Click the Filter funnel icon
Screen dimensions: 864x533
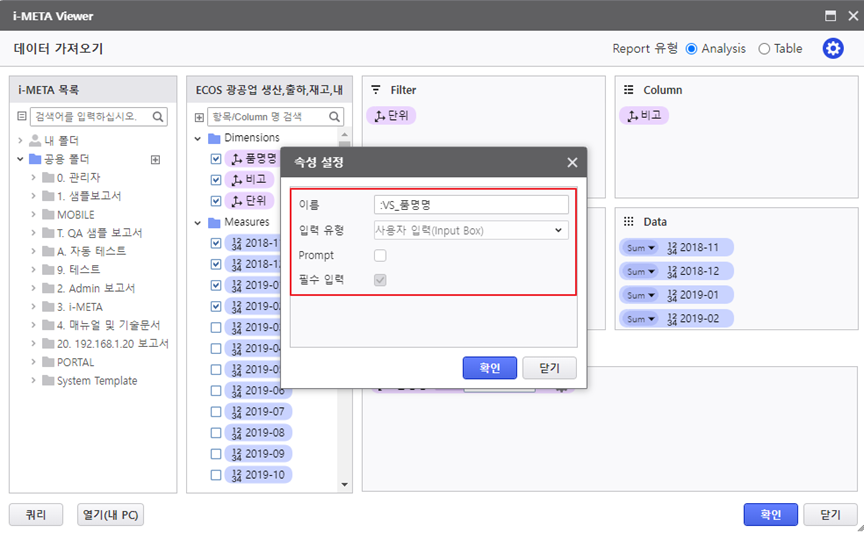(377, 90)
